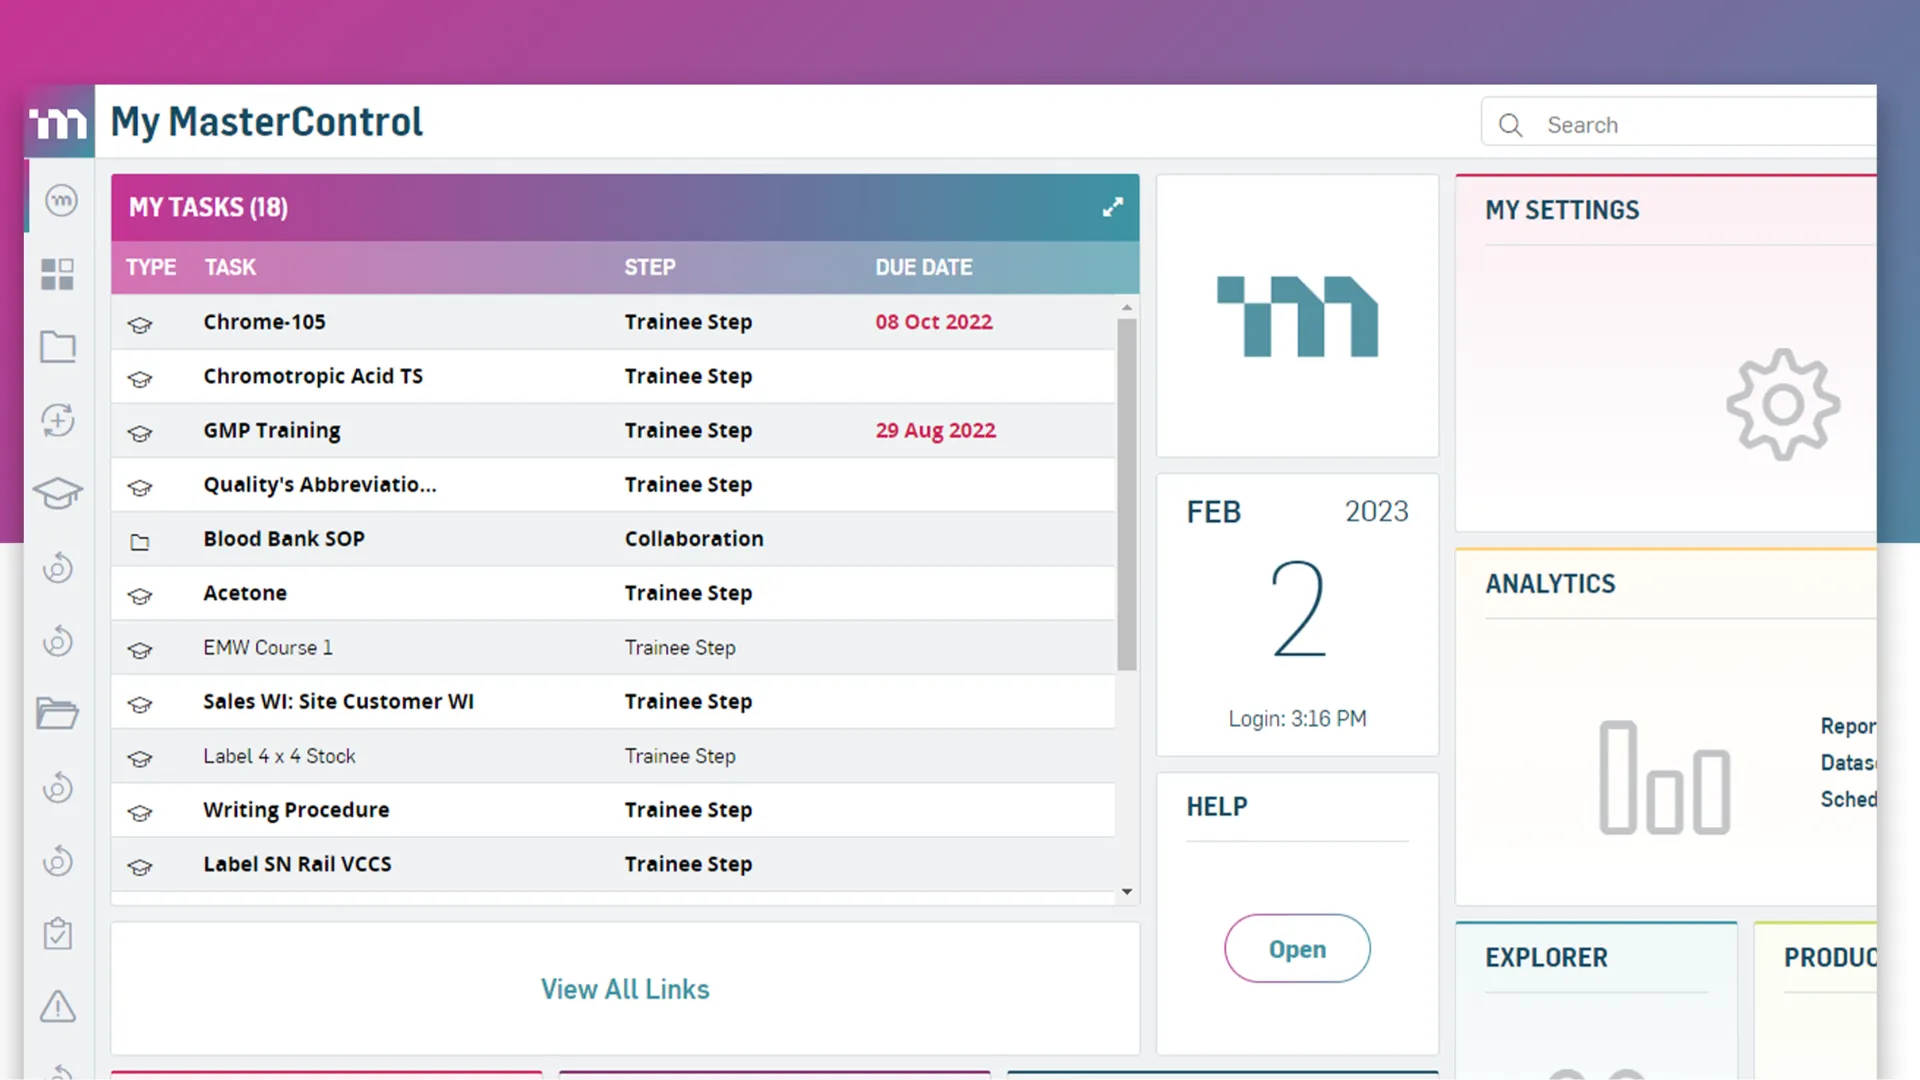Open the Writing Procedure task
The height and width of the screenshot is (1080, 1920).
296,810
